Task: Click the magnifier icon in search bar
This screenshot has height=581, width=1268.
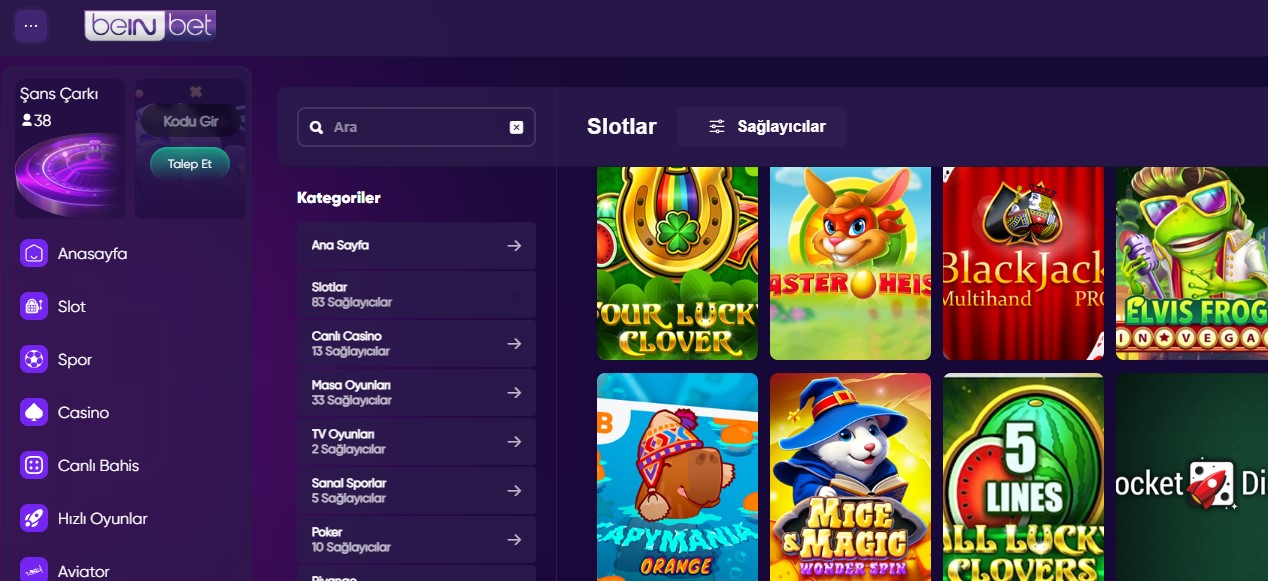Action: (316, 127)
